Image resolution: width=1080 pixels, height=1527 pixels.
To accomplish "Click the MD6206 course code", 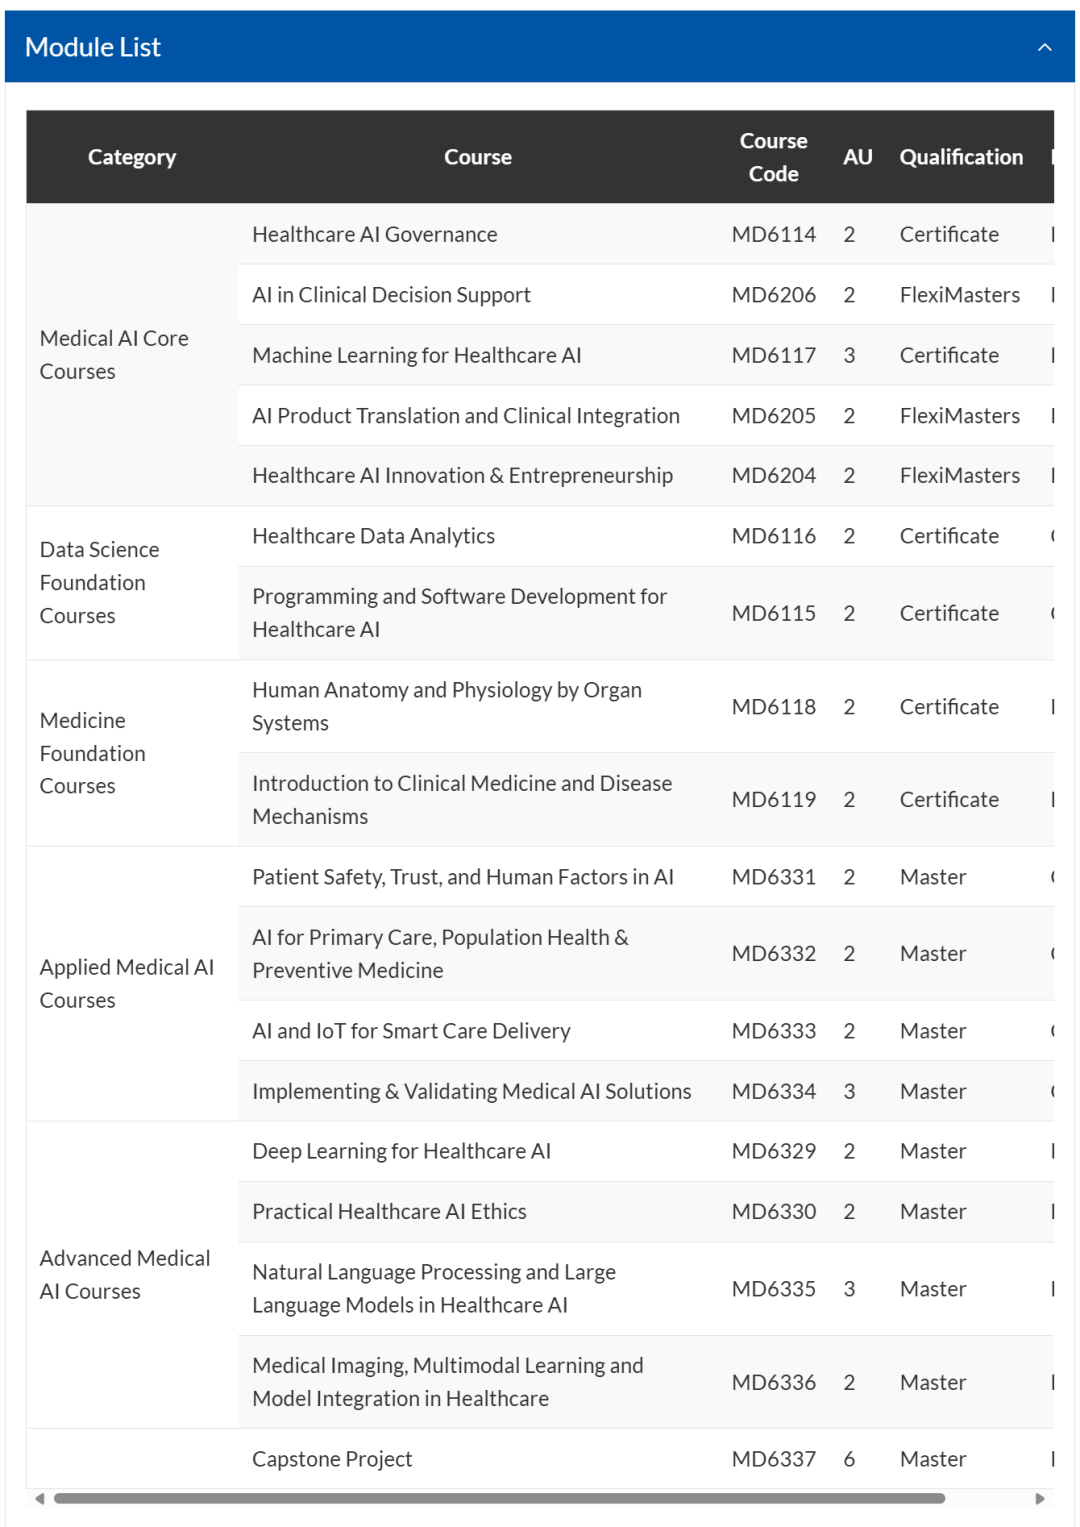I will [773, 295].
